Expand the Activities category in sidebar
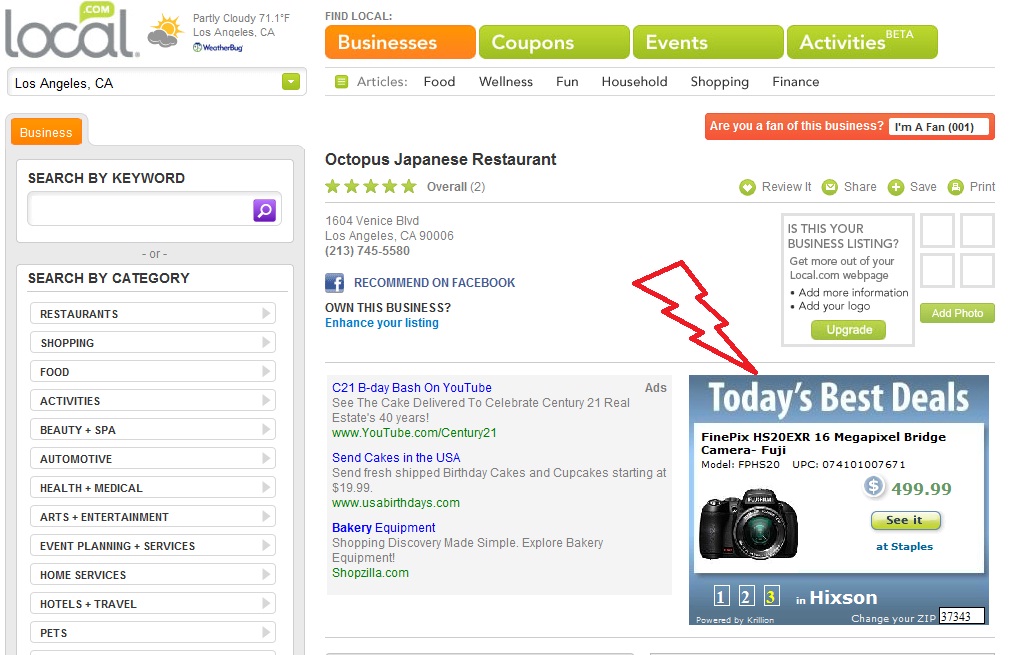The width and height of the screenshot is (1013, 655). click(x=152, y=400)
